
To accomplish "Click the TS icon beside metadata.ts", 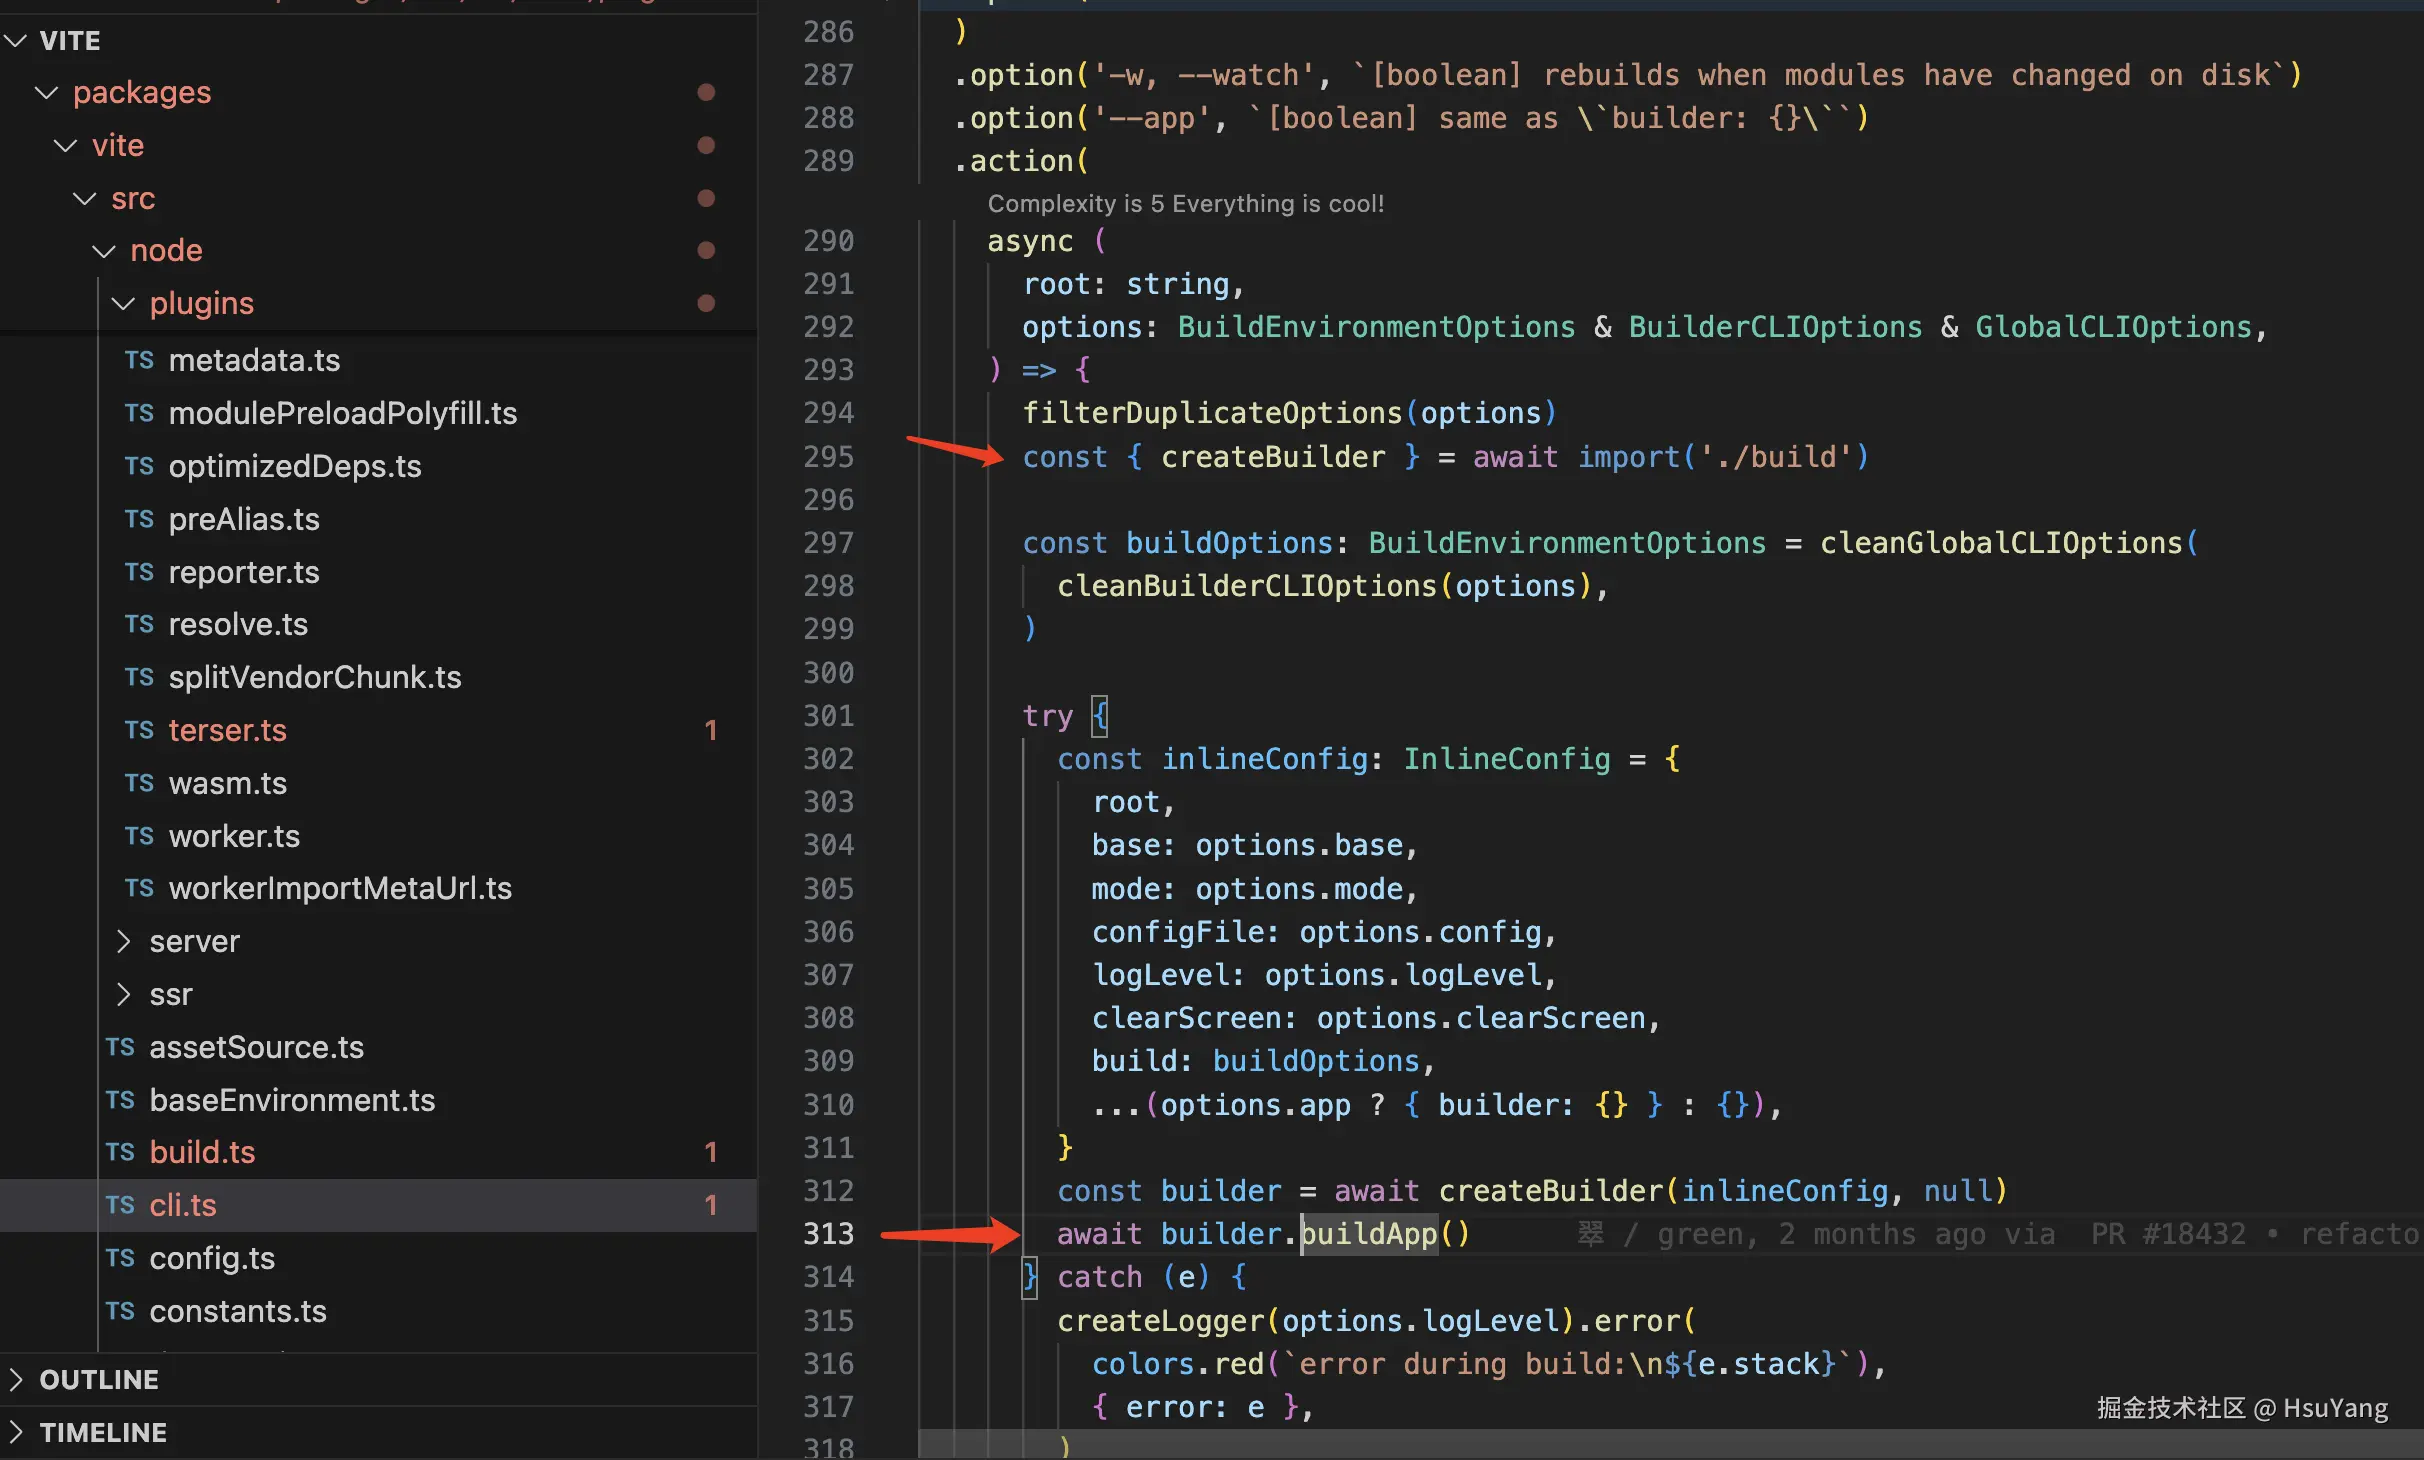I will pyautogui.click(x=139, y=360).
